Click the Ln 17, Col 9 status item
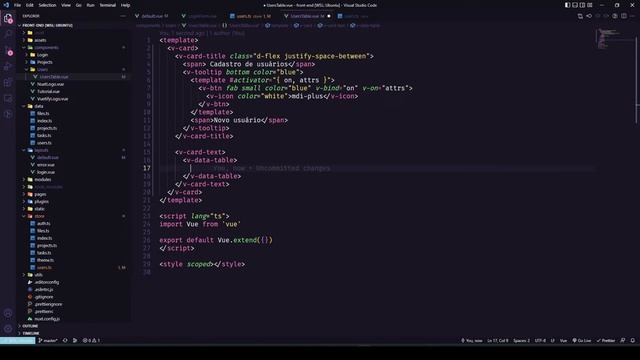Image resolution: width=640 pixels, height=360 pixels. click(x=498, y=340)
